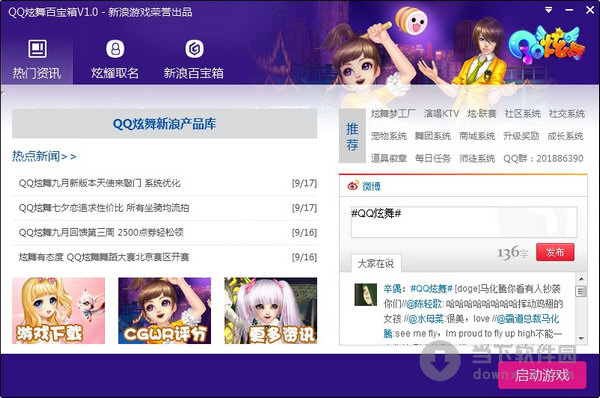This screenshot has width=600, height=398.
Task: Click the weibo feed scroll up arrow
Action: click(581, 279)
